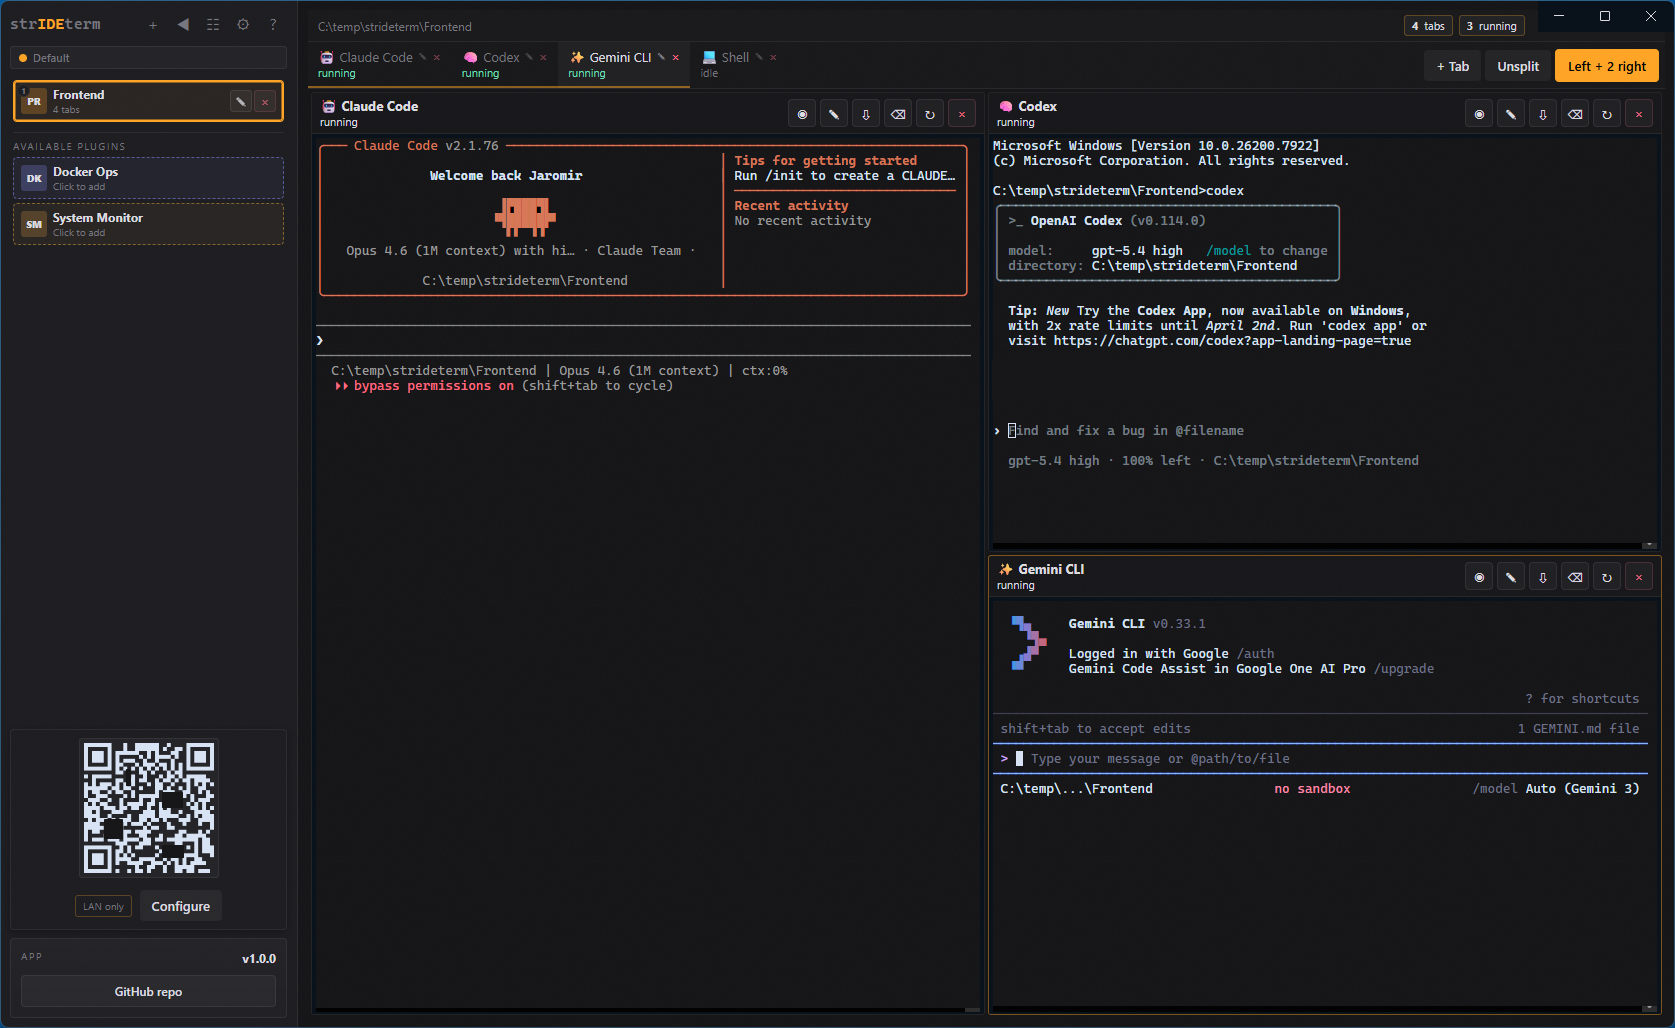This screenshot has width=1675, height=1028.
Task: Toggle the LAN only option
Action: 103,907
